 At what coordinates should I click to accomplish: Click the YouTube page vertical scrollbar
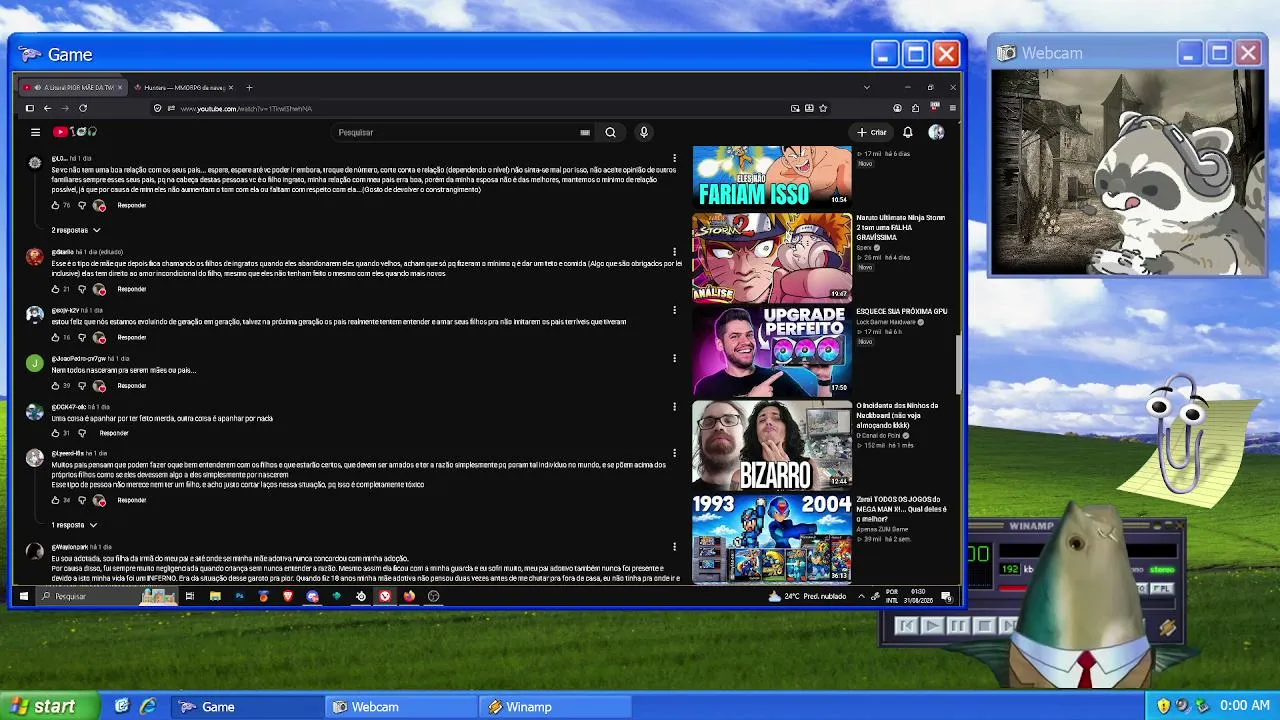(x=959, y=364)
